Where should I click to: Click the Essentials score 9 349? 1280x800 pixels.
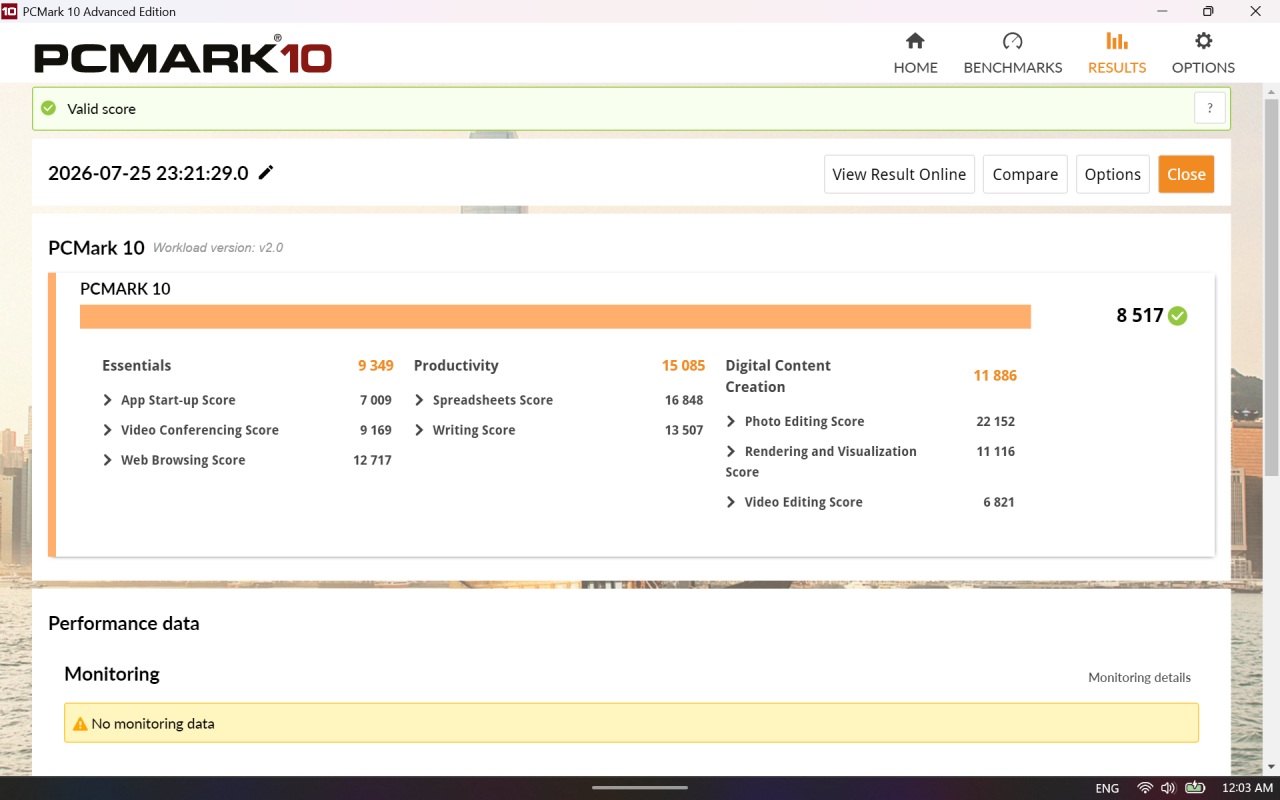coord(376,366)
